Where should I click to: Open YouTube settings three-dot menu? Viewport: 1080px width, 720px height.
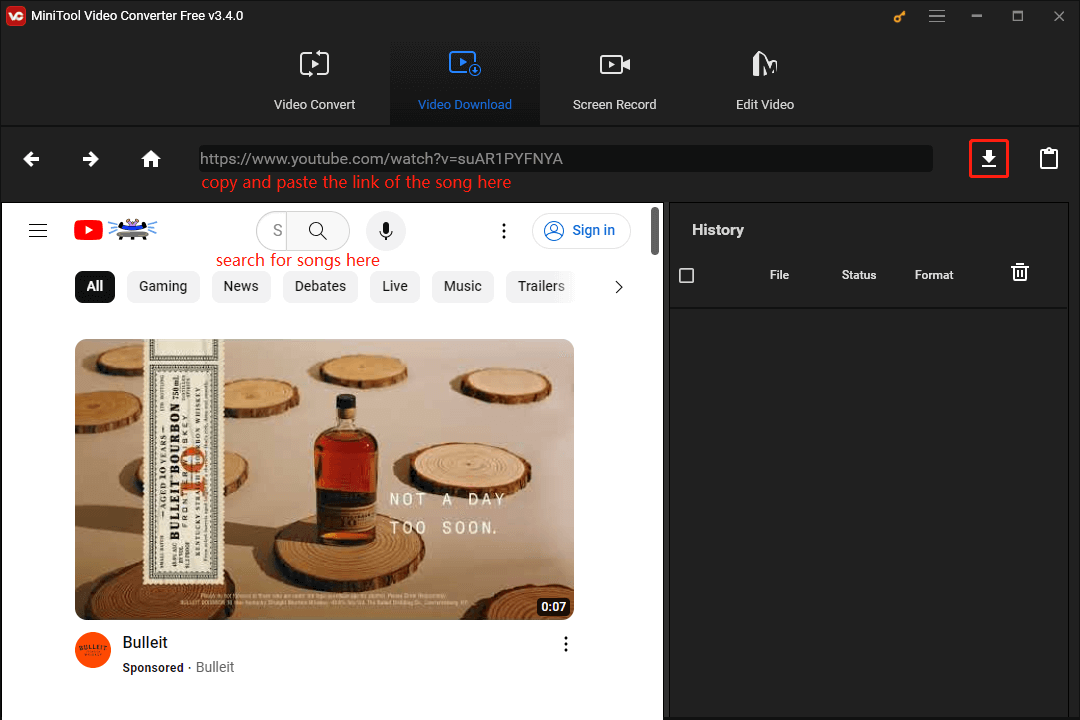point(503,231)
